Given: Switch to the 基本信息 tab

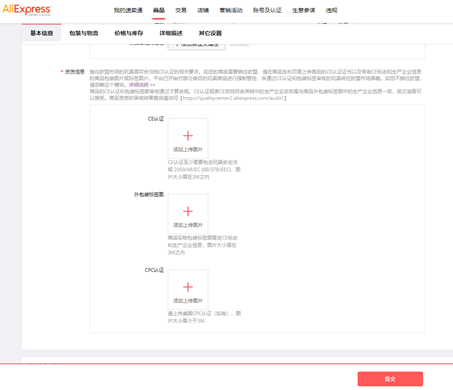Looking at the screenshot, I should [42, 33].
